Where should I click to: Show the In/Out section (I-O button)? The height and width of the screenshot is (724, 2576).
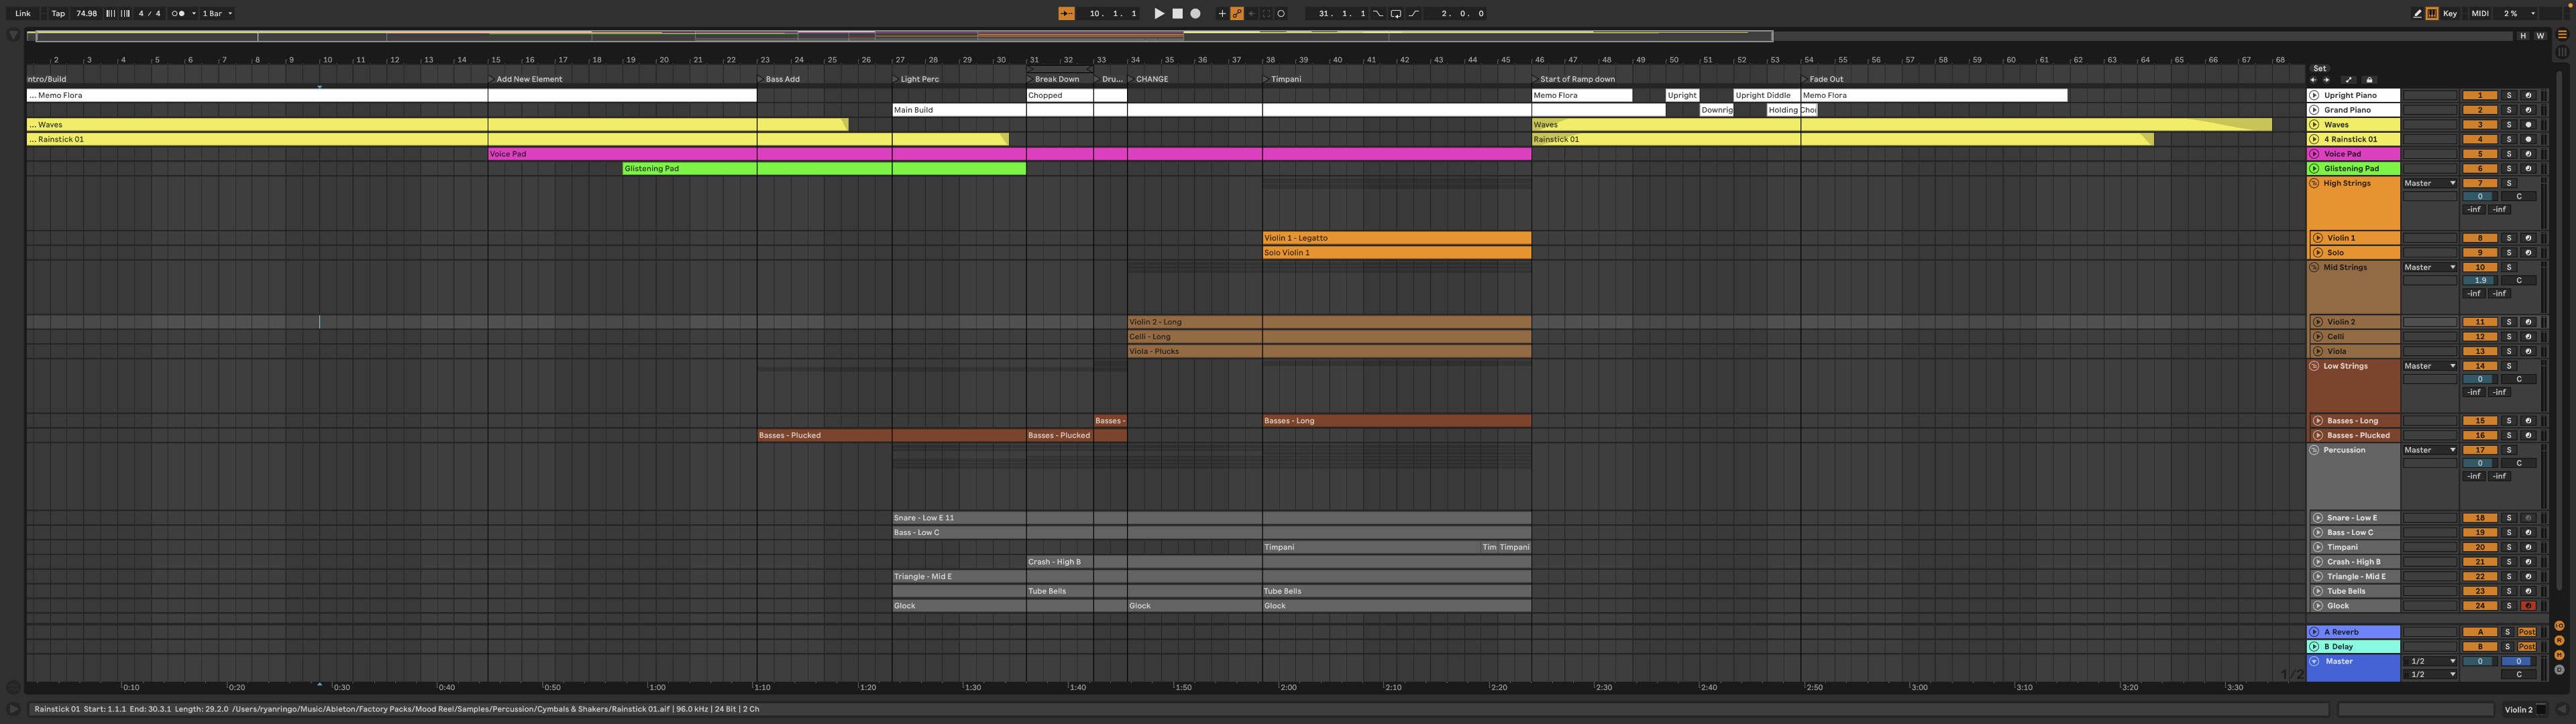pyautogui.click(x=2559, y=627)
